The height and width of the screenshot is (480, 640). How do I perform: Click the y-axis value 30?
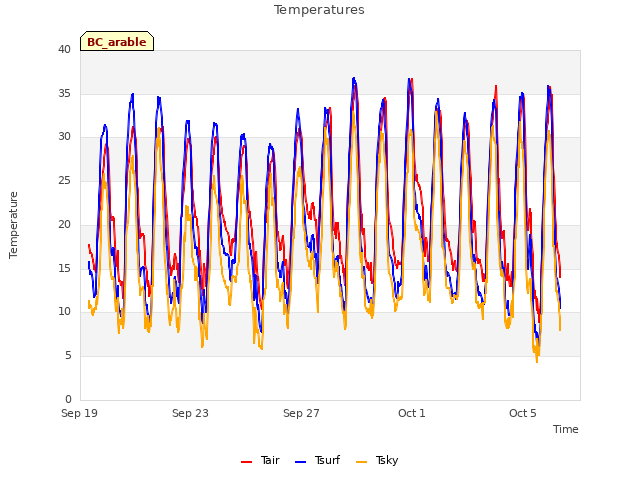(x=64, y=137)
